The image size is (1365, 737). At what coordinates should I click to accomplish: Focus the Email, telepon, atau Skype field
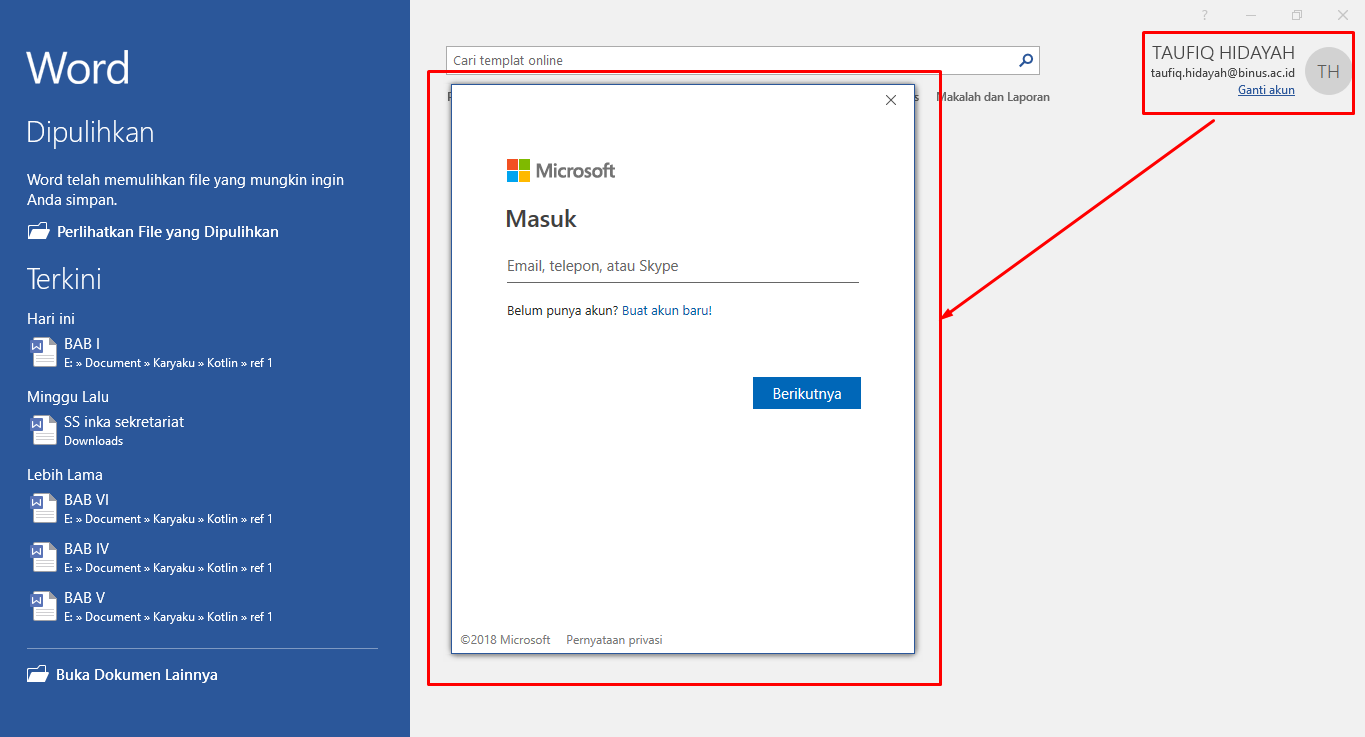tap(683, 266)
